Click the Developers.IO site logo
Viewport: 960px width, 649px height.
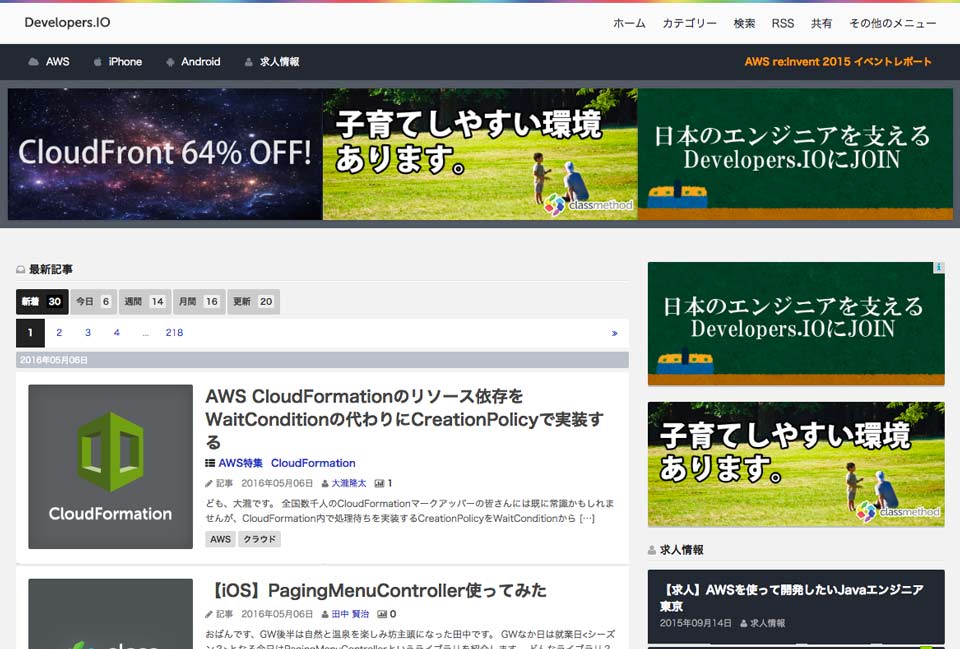pos(67,23)
